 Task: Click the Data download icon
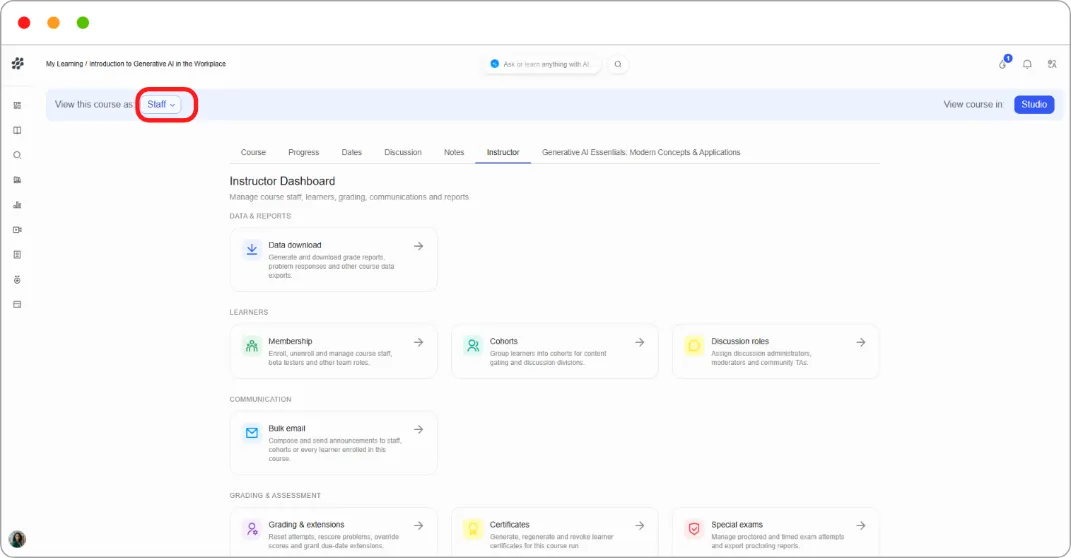click(252, 249)
